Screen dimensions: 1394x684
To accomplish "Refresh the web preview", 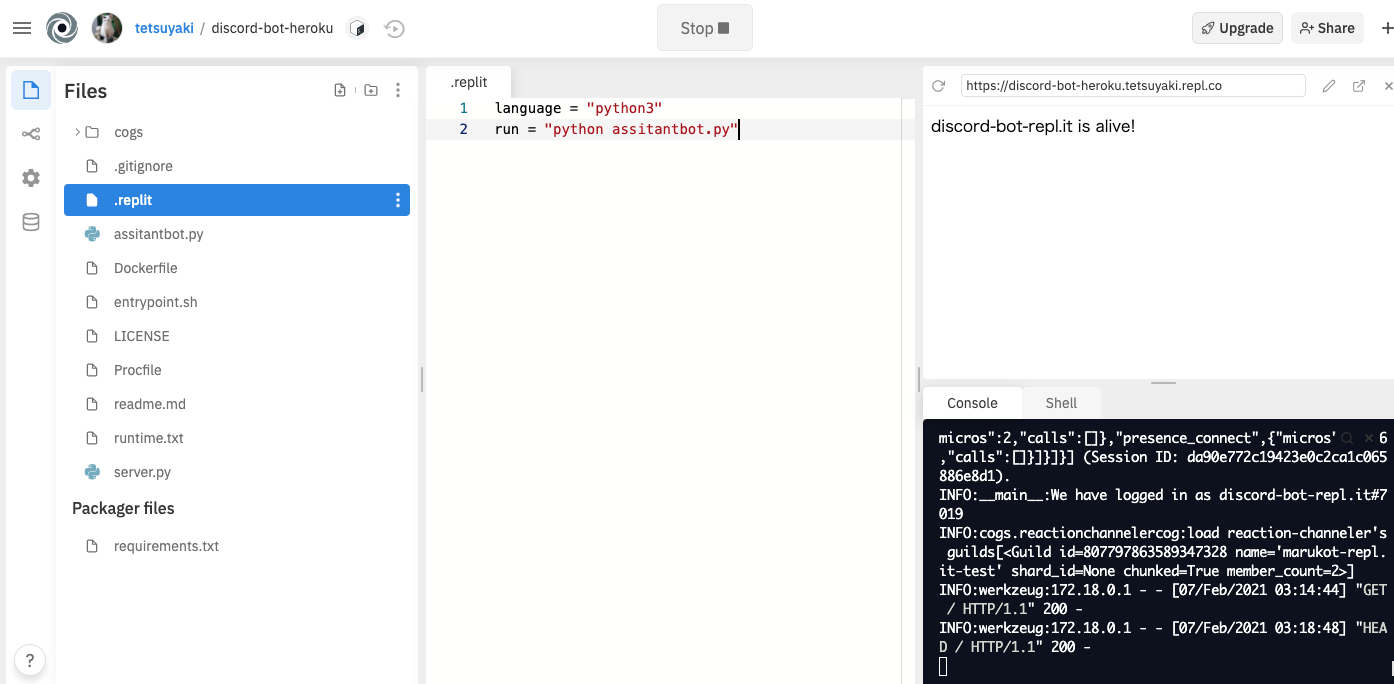I will coord(938,86).
